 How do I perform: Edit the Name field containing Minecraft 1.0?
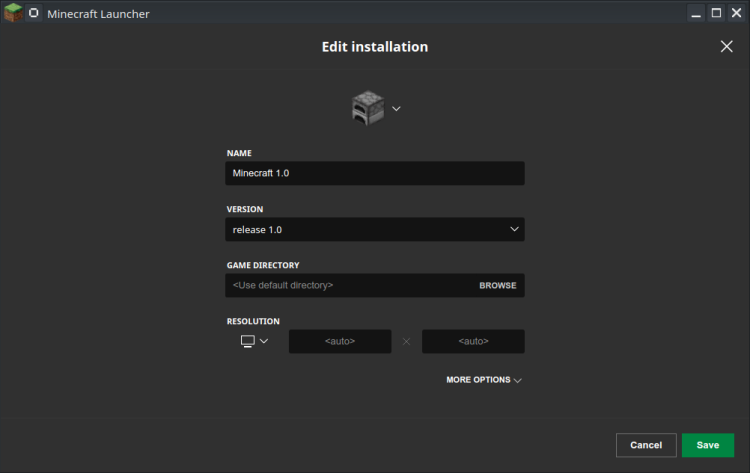(x=375, y=173)
